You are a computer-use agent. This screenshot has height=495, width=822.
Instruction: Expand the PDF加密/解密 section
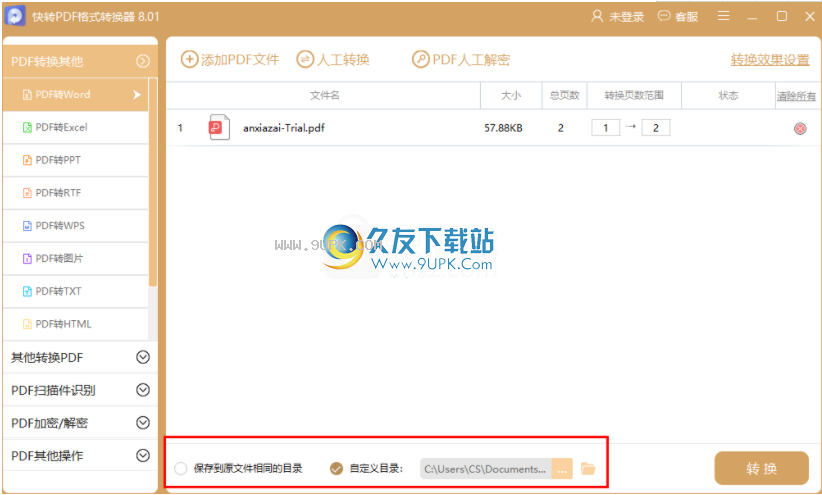[x=143, y=423]
